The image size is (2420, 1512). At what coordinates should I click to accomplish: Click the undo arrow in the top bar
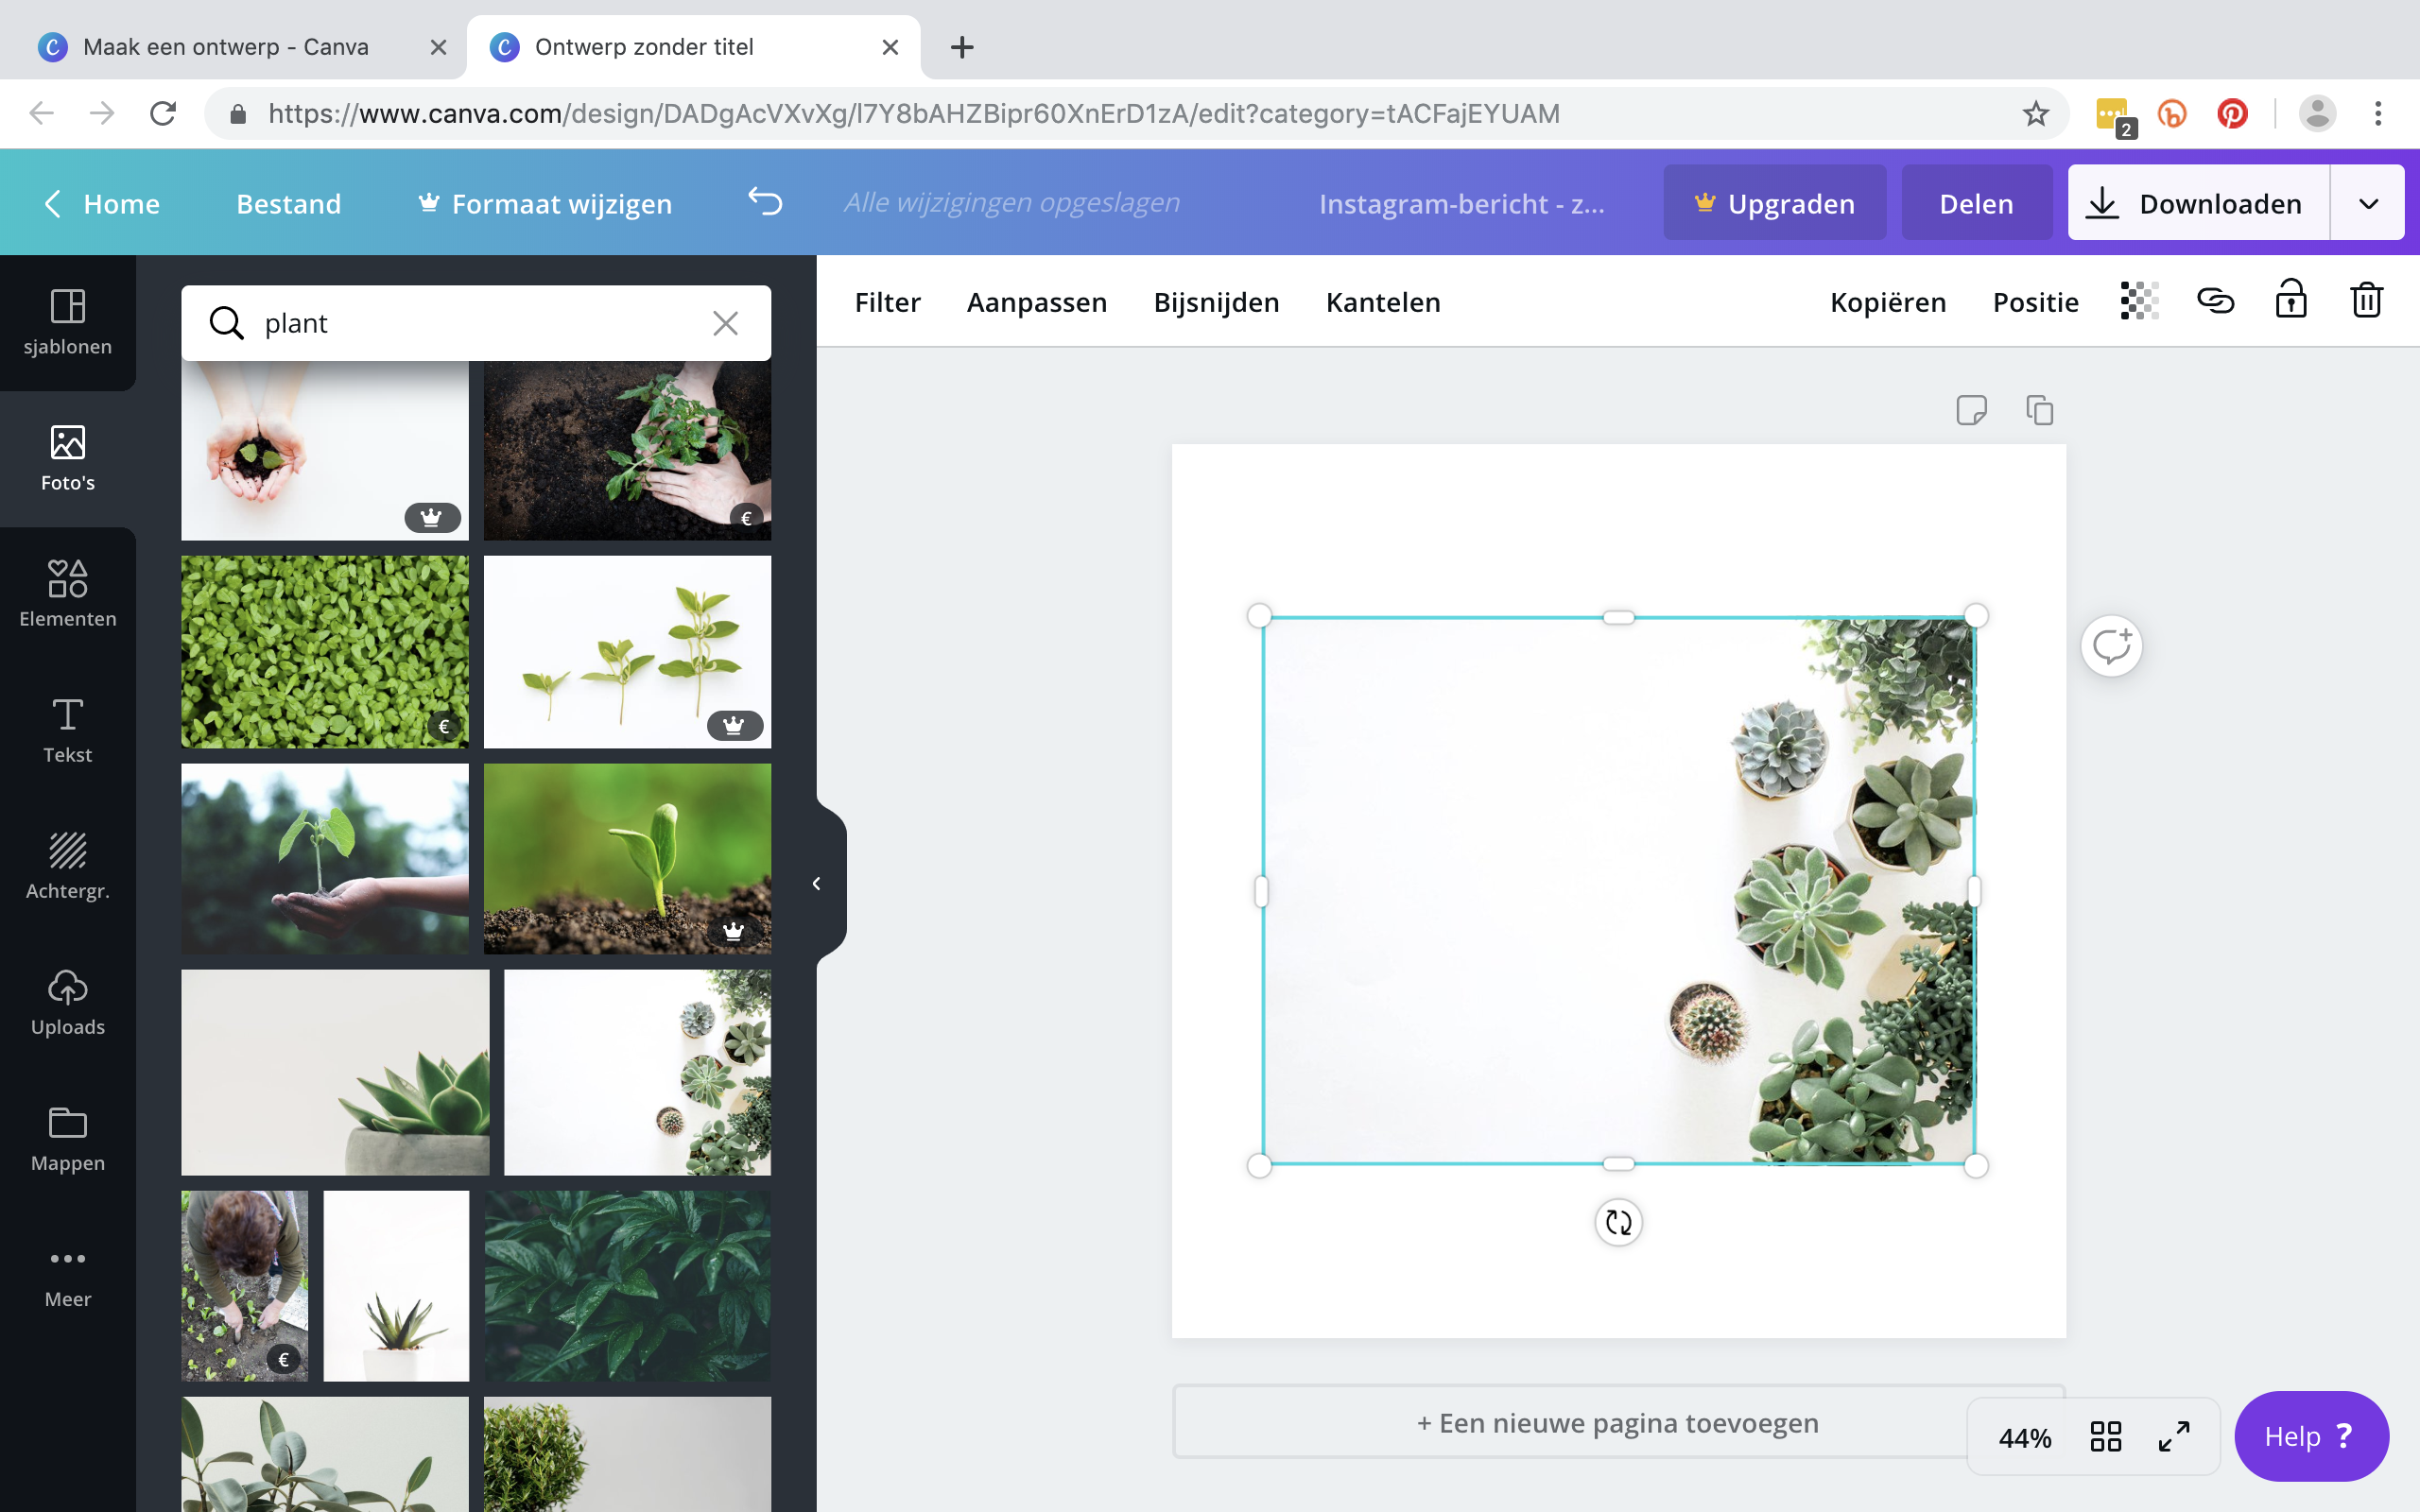point(765,202)
